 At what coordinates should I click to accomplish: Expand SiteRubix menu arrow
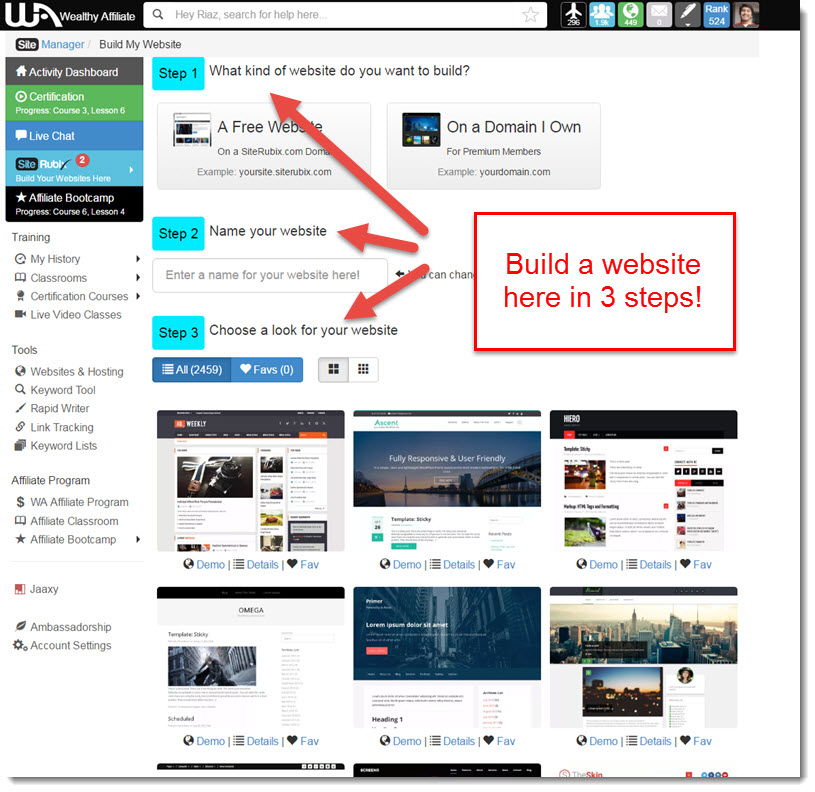pyautogui.click(x=131, y=169)
